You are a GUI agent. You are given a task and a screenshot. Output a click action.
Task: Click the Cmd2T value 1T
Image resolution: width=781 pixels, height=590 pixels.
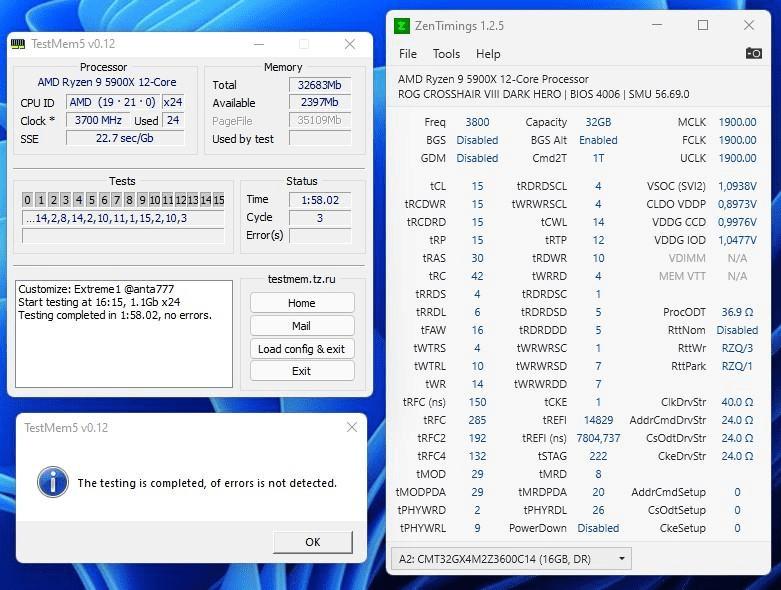coord(598,158)
